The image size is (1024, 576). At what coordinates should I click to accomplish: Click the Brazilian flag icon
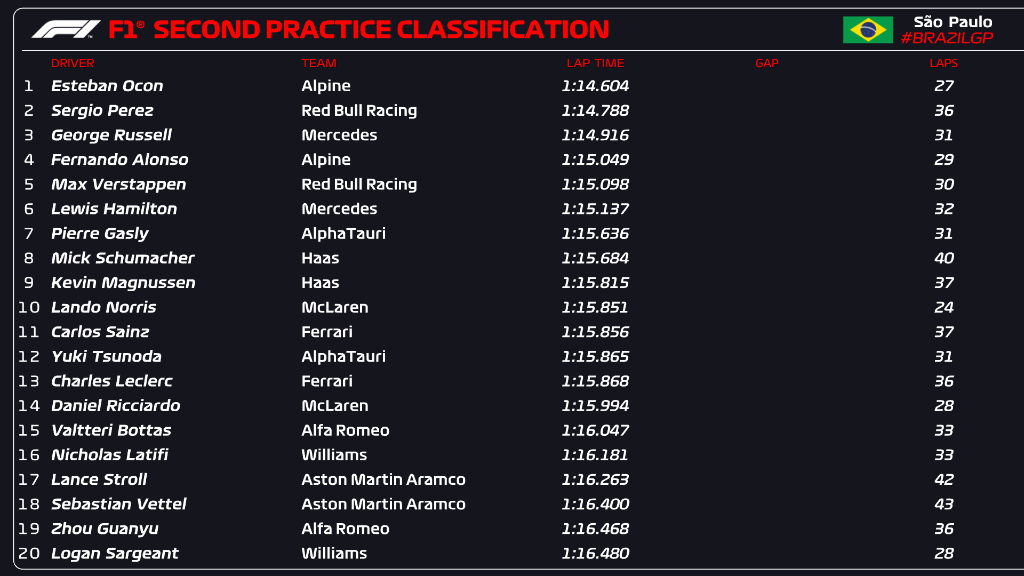tap(867, 30)
